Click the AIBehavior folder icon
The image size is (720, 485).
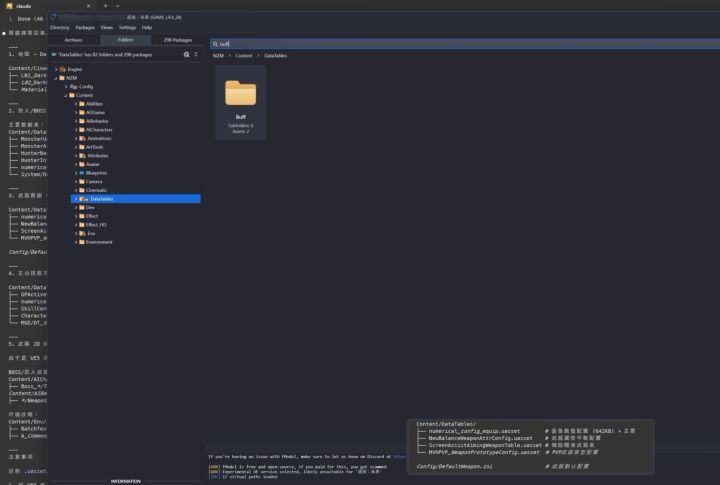pos(82,121)
